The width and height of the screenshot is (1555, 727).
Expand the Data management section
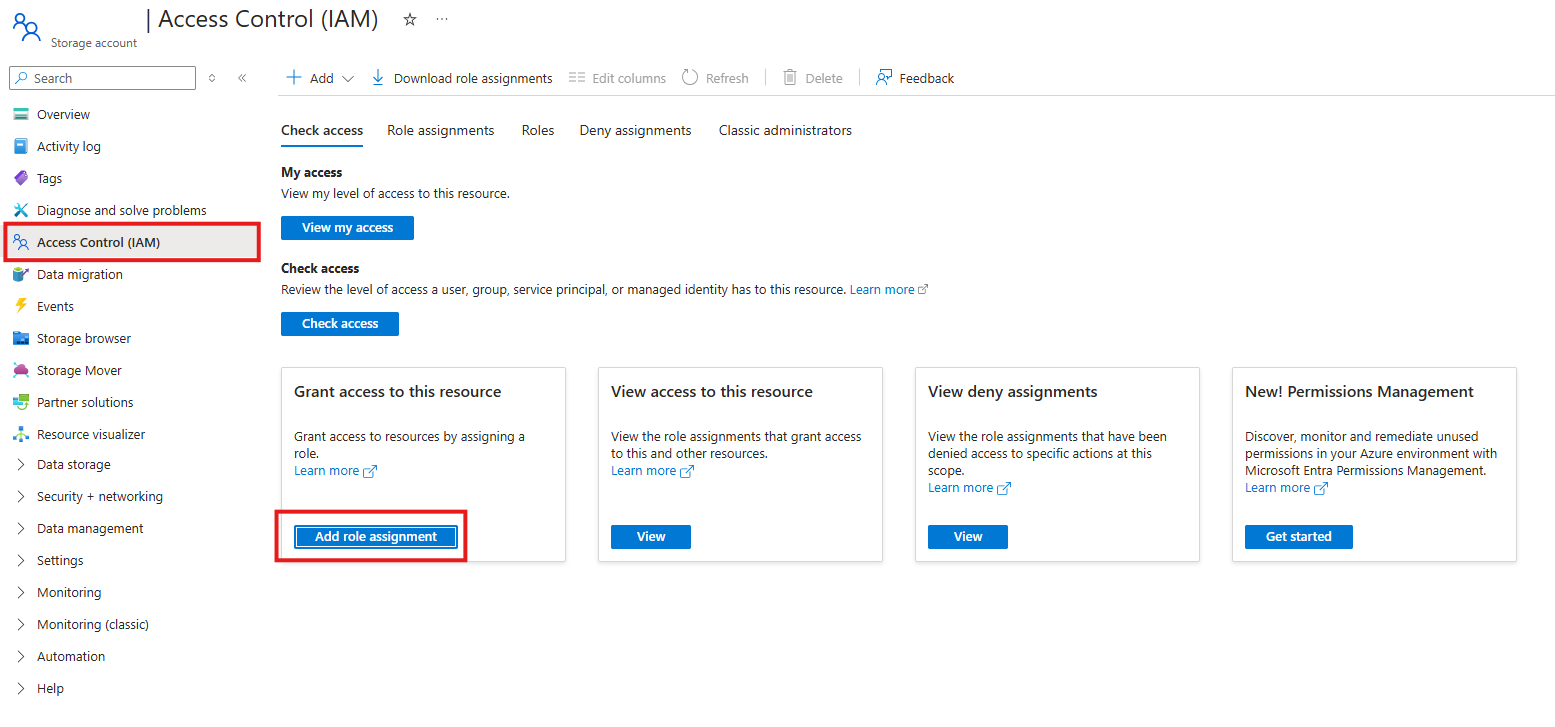(21, 528)
